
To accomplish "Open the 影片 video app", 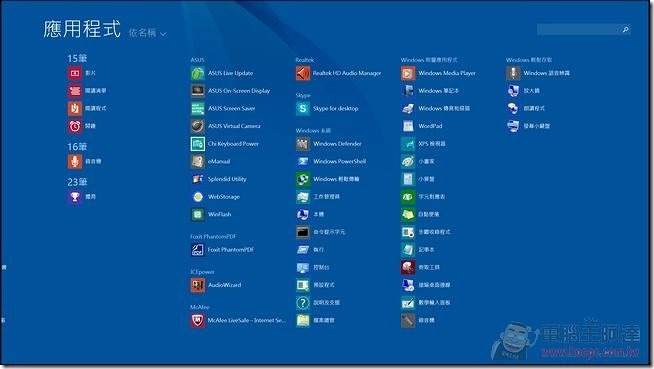I will [82, 73].
